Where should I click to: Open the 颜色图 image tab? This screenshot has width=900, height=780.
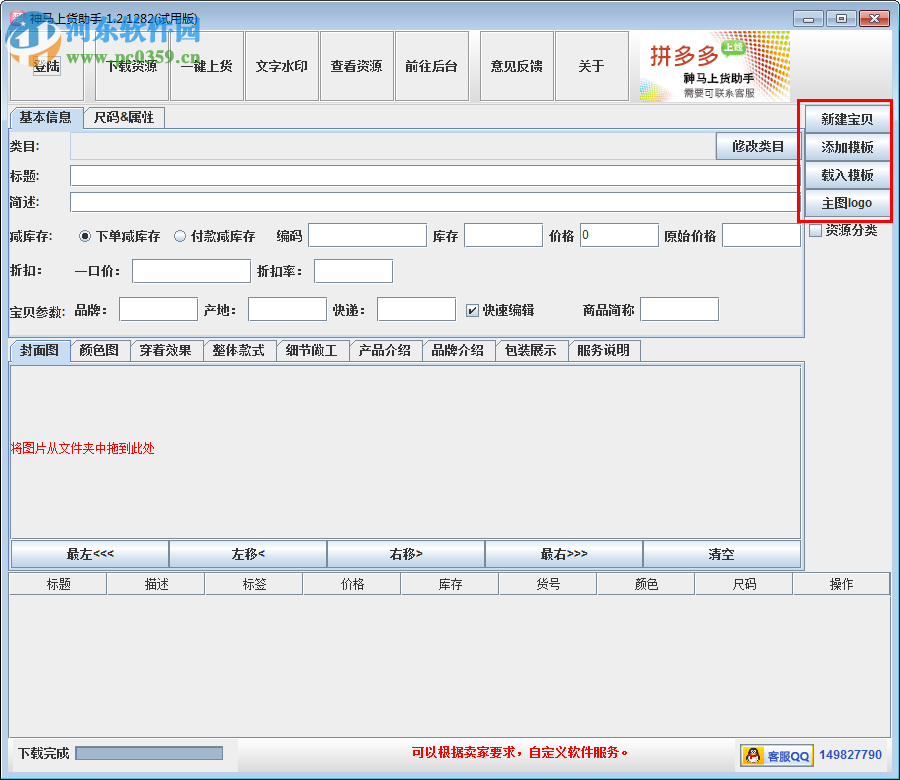(99, 350)
